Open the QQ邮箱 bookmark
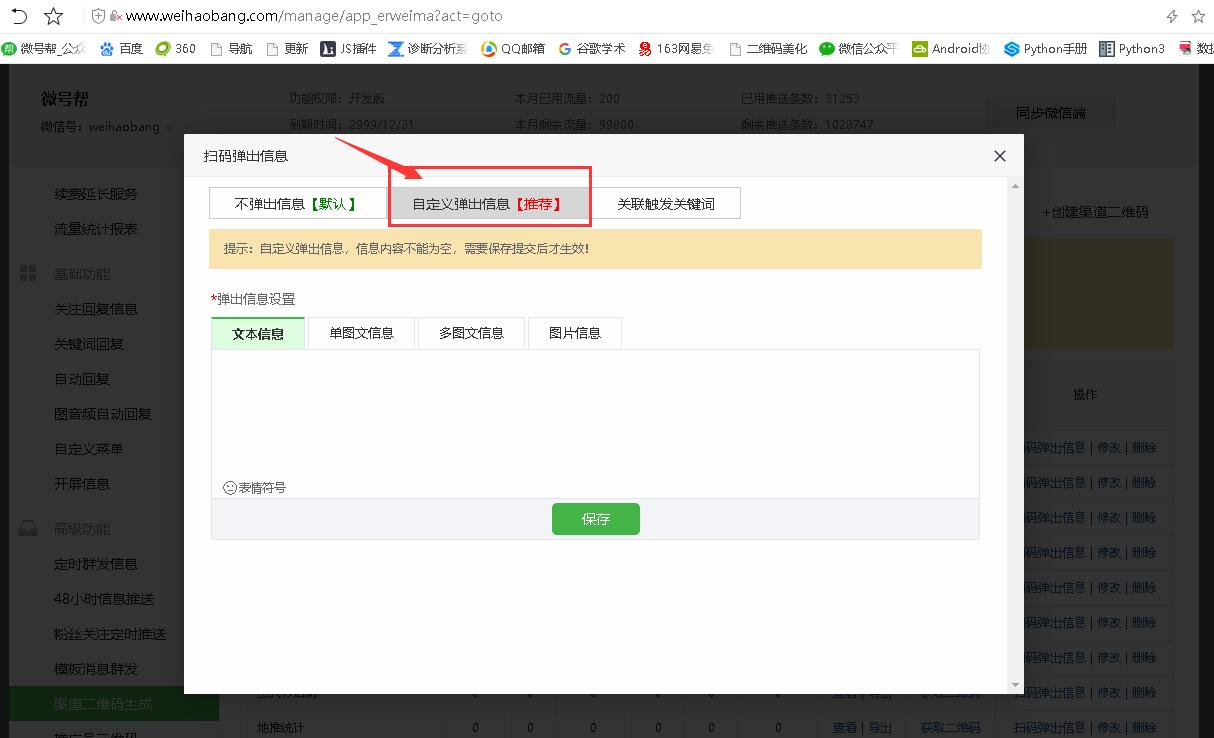Image resolution: width=1214 pixels, height=738 pixels. pyautogui.click(x=513, y=48)
